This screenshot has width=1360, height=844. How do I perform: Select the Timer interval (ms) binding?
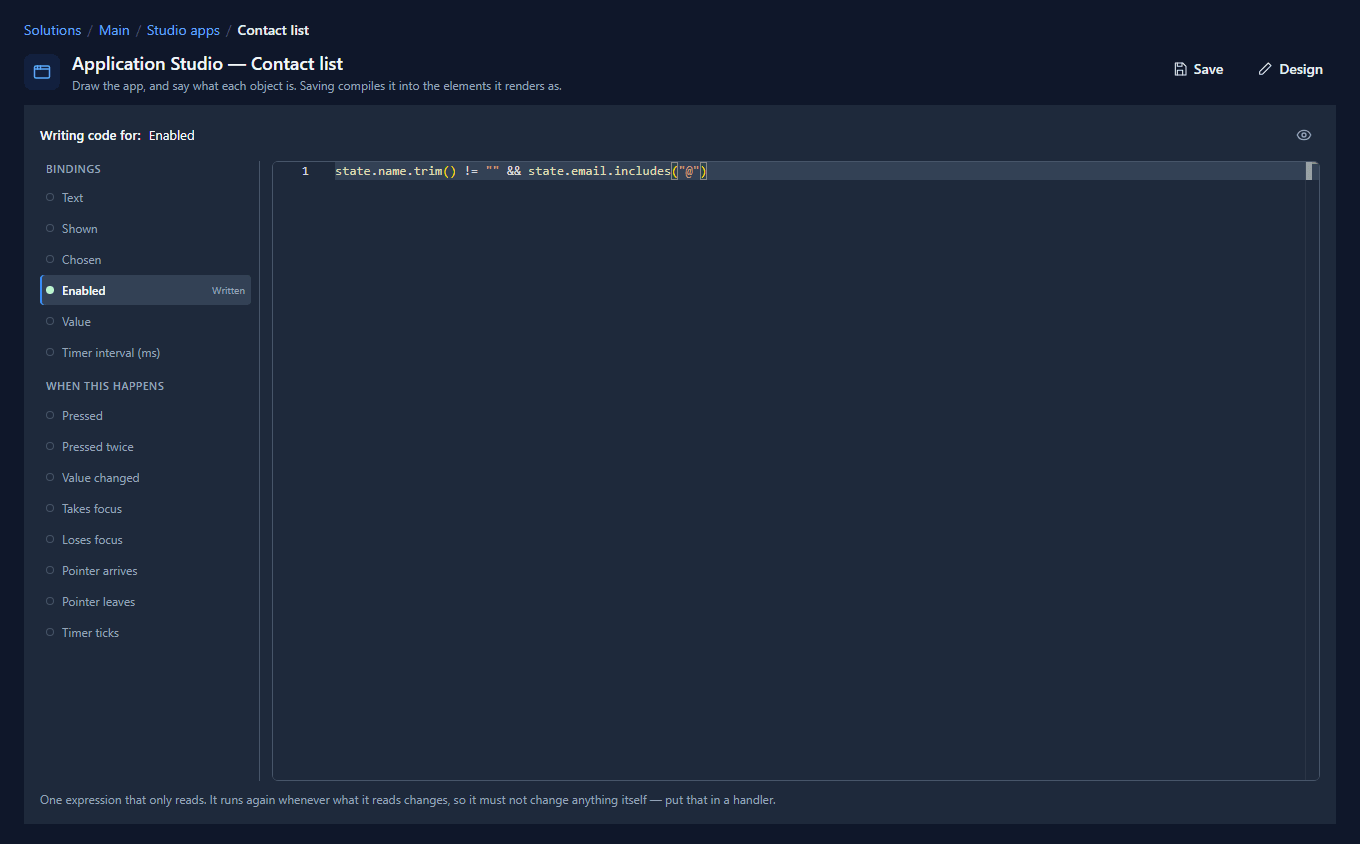click(x=145, y=353)
